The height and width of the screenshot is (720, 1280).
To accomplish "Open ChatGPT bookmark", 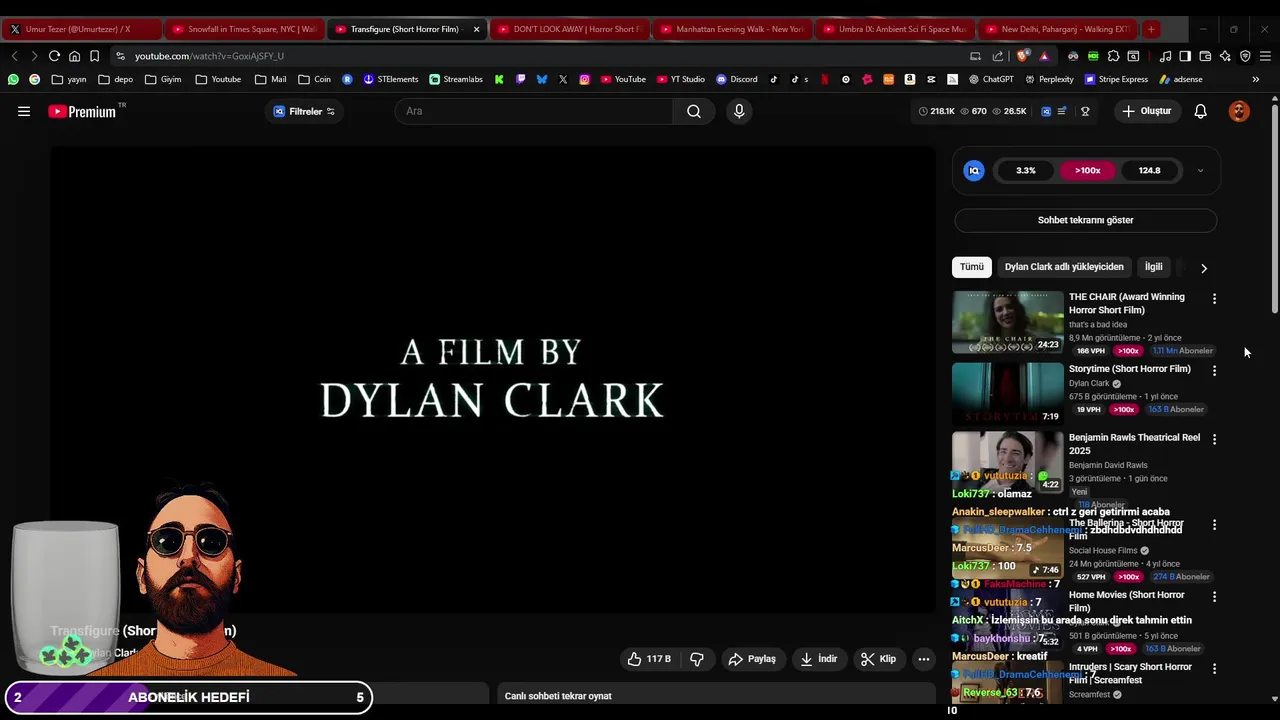I will 991,79.
